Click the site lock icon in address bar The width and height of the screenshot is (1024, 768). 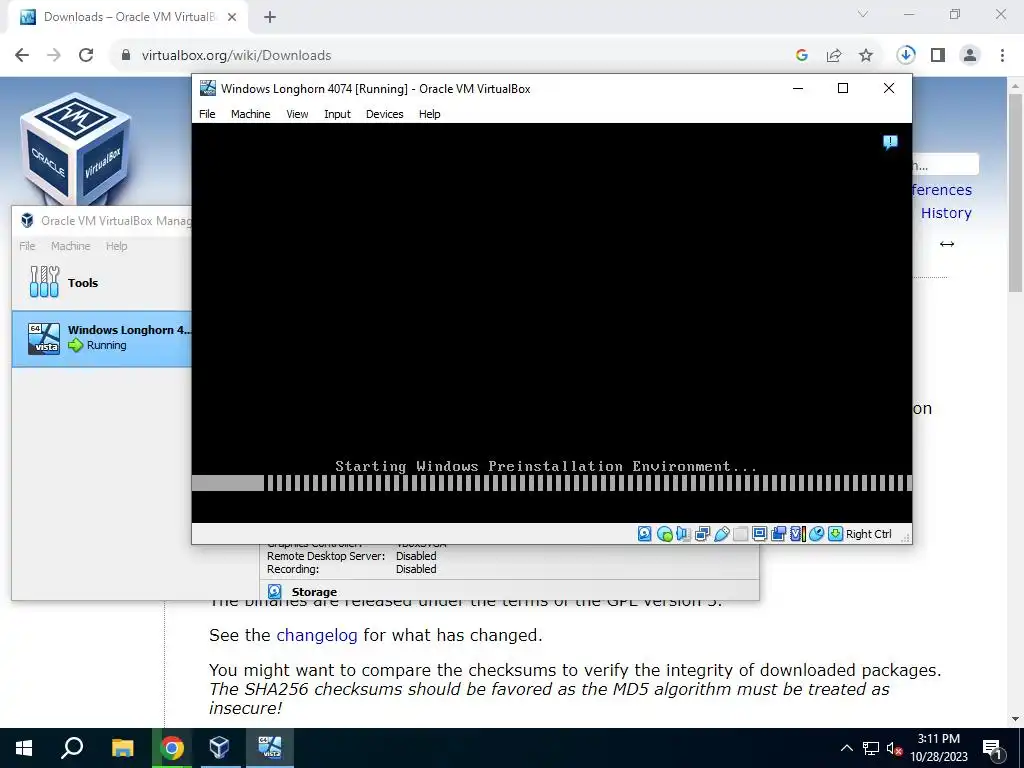point(126,56)
